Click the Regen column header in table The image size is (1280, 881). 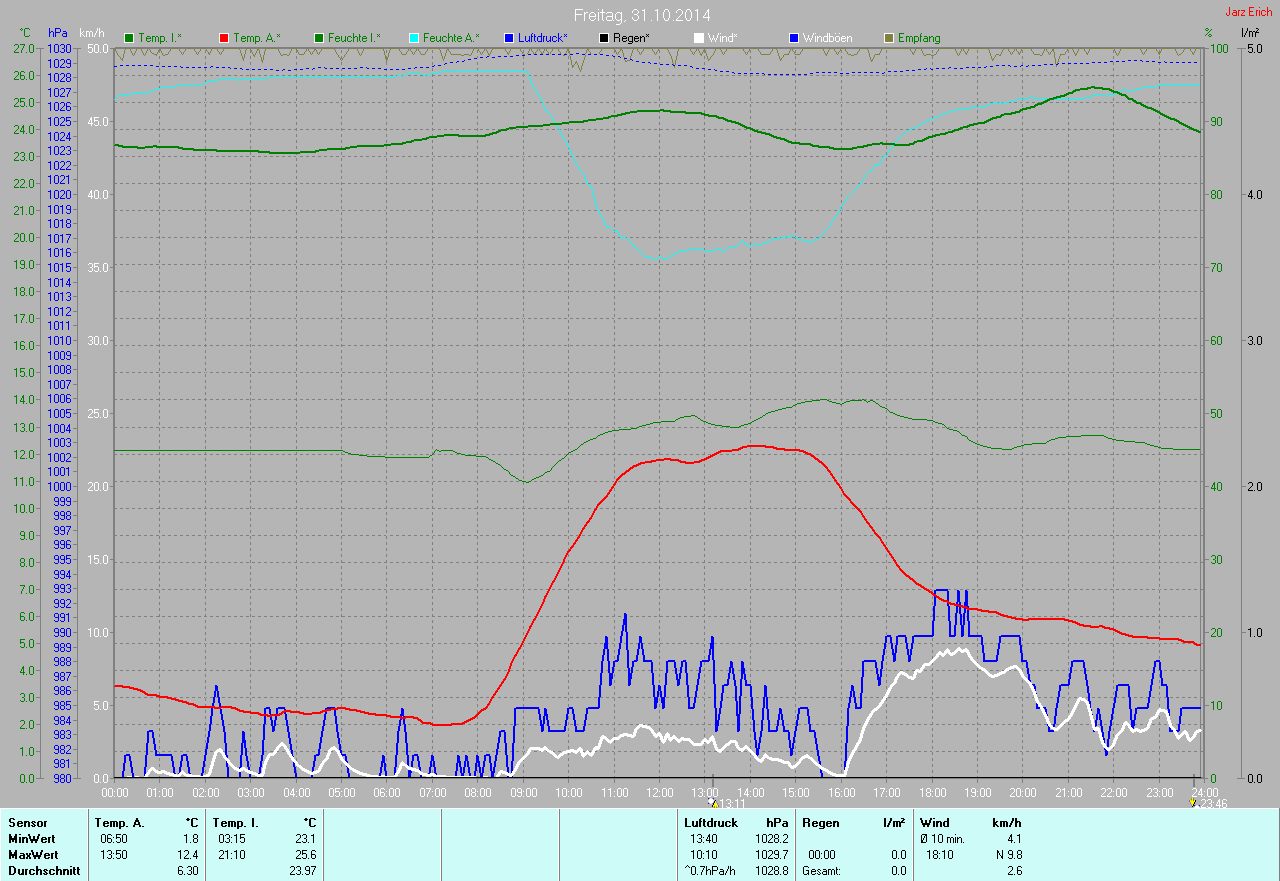click(821, 822)
